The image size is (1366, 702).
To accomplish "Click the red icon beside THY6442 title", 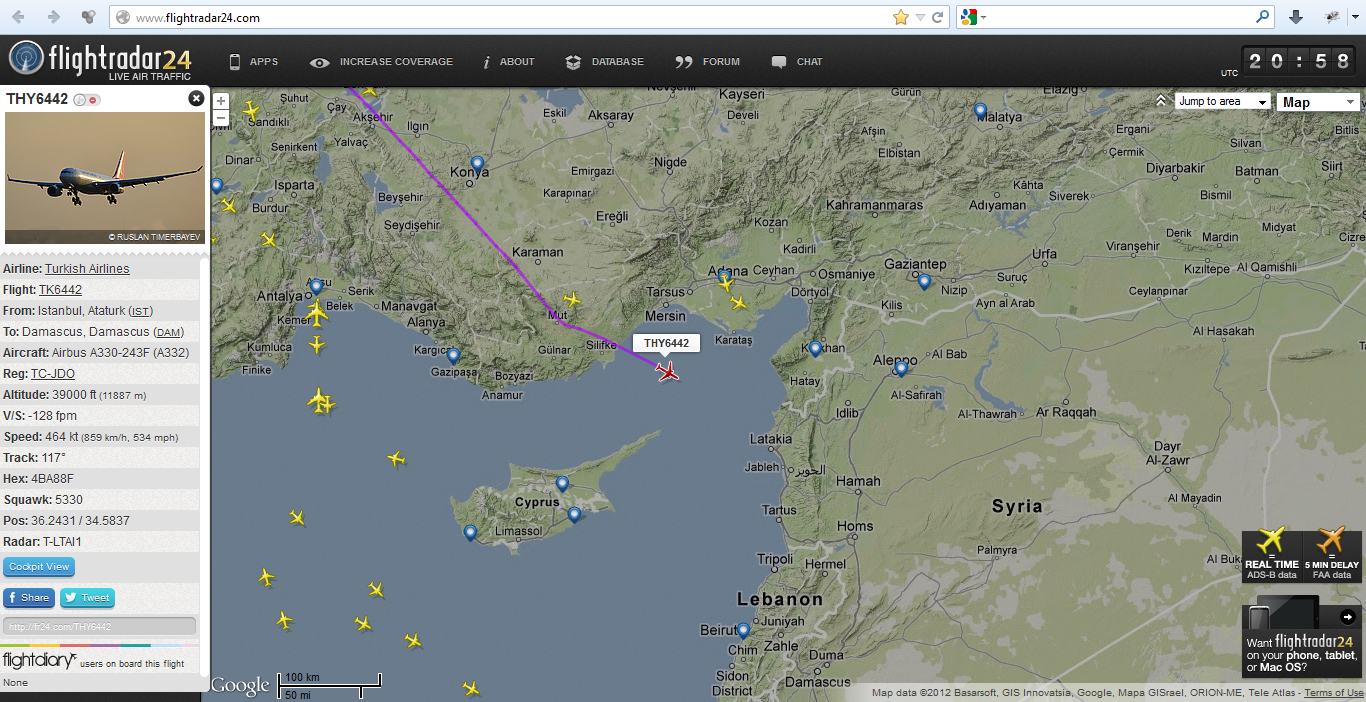I will [93, 100].
